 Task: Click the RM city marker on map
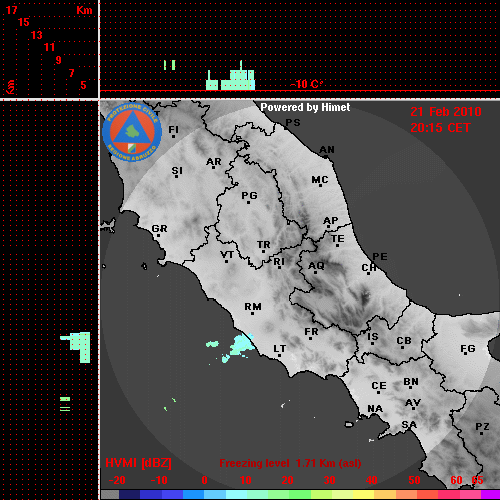(x=252, y=313)
